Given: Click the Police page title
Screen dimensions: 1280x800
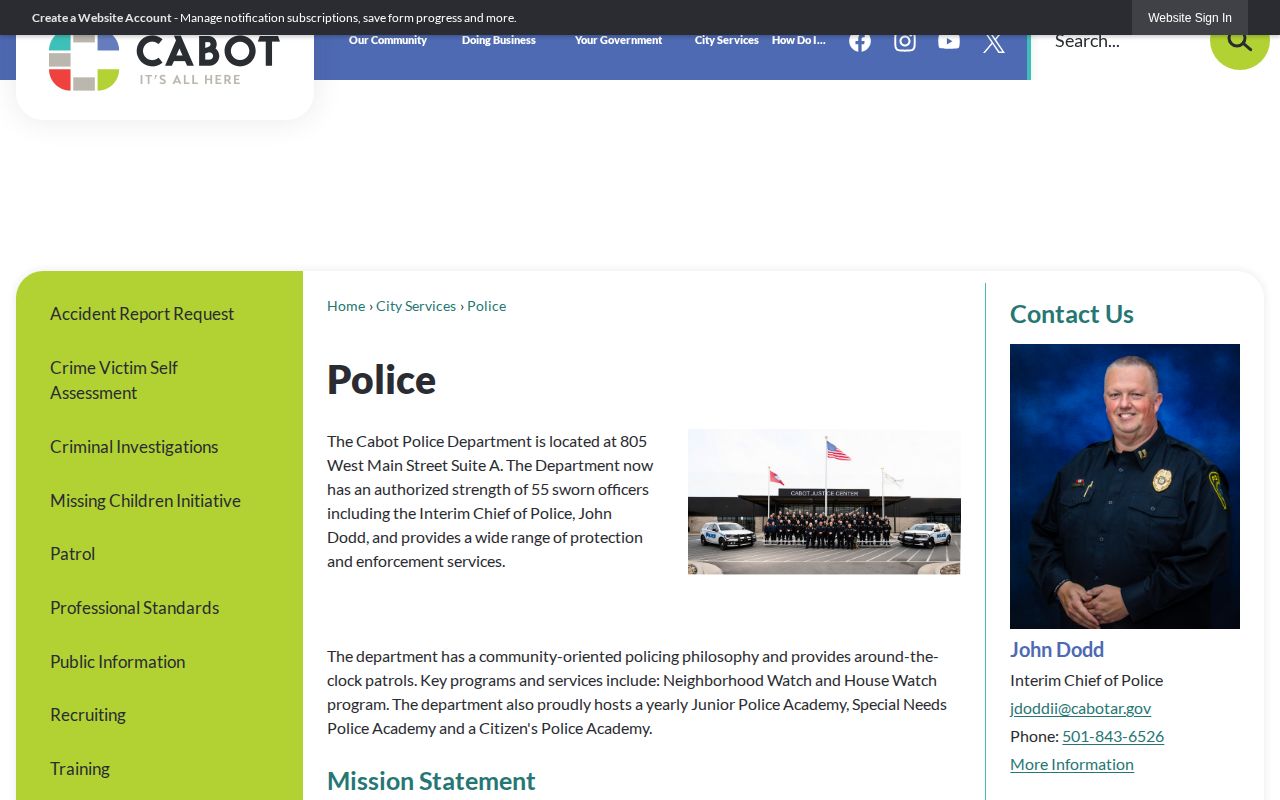Looking at the screenshot, I should (x=381, y=380).
